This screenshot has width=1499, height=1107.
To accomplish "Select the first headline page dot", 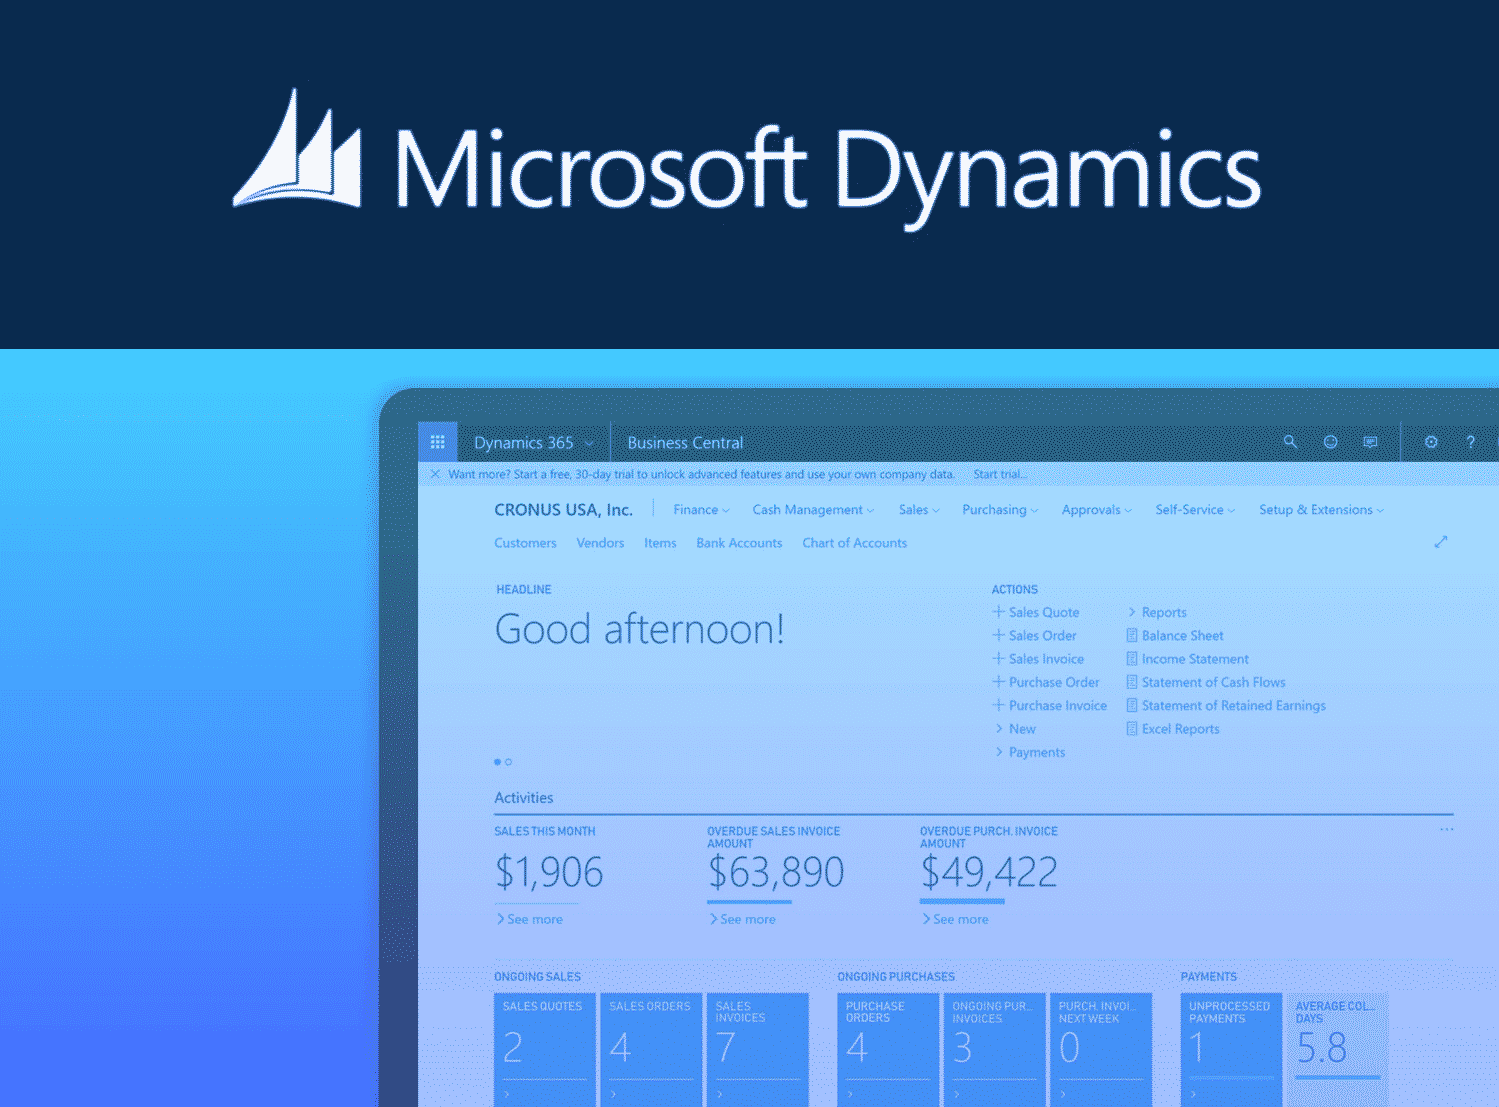I will 497,762.
